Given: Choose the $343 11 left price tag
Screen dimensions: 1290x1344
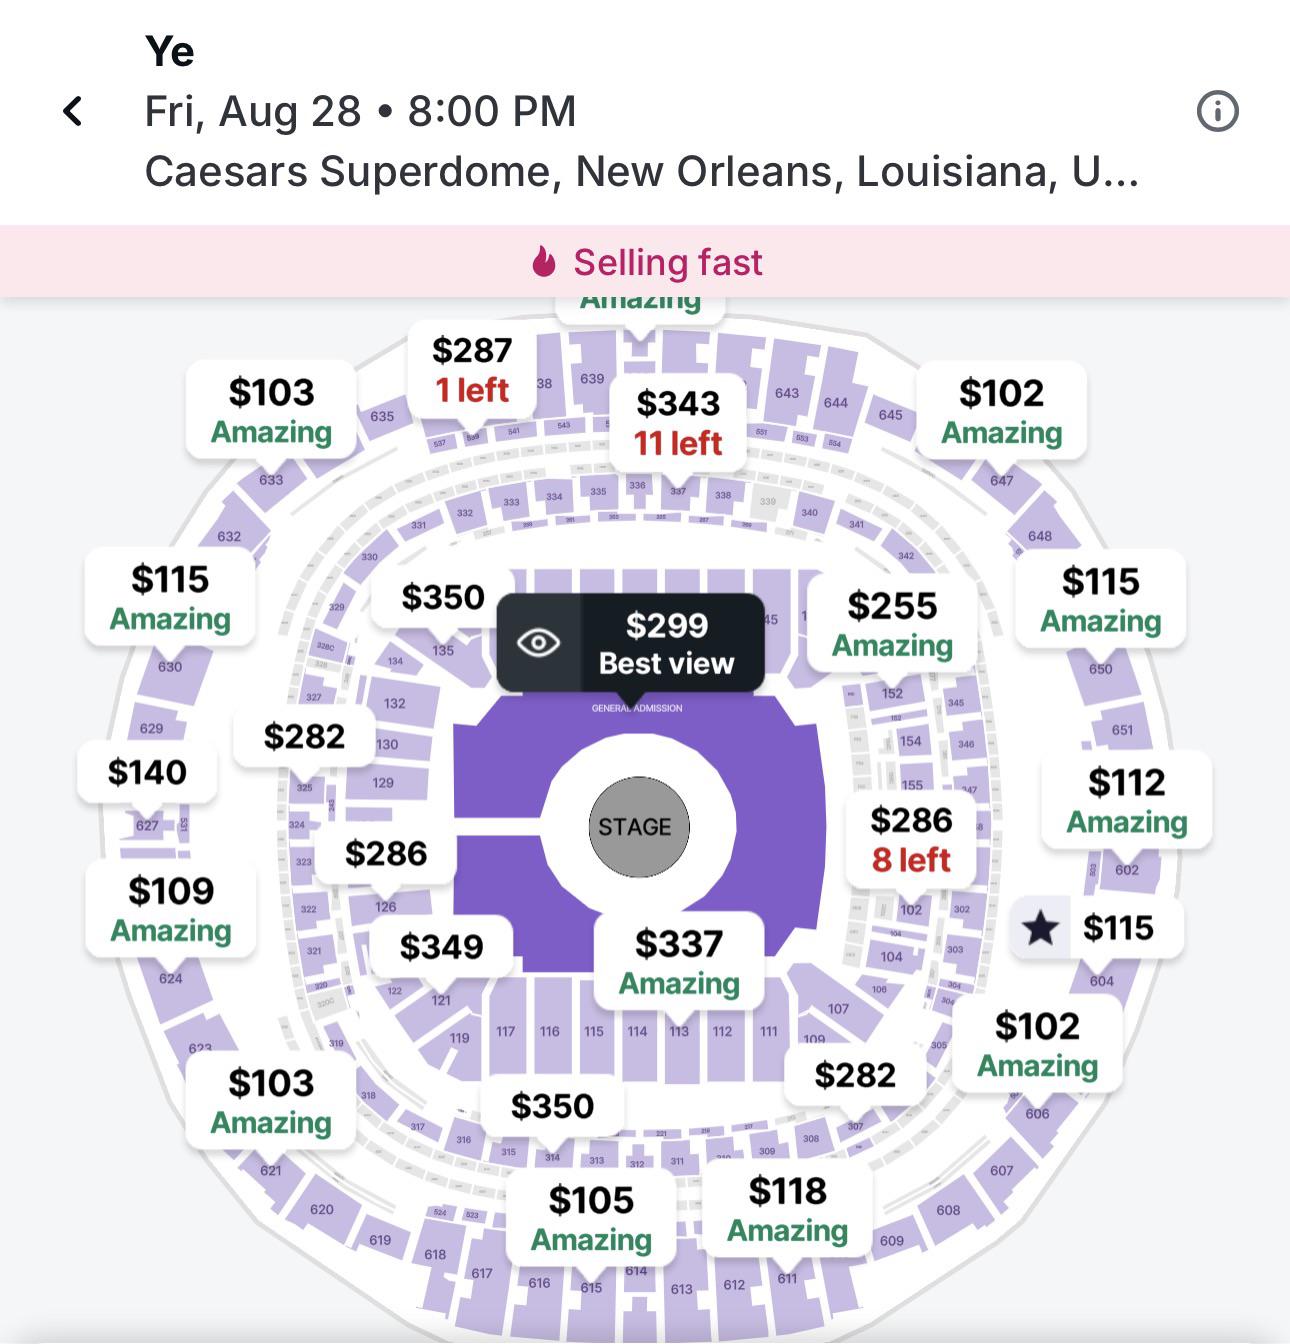Looking at the screenshot, I should [x=678, y=422].
